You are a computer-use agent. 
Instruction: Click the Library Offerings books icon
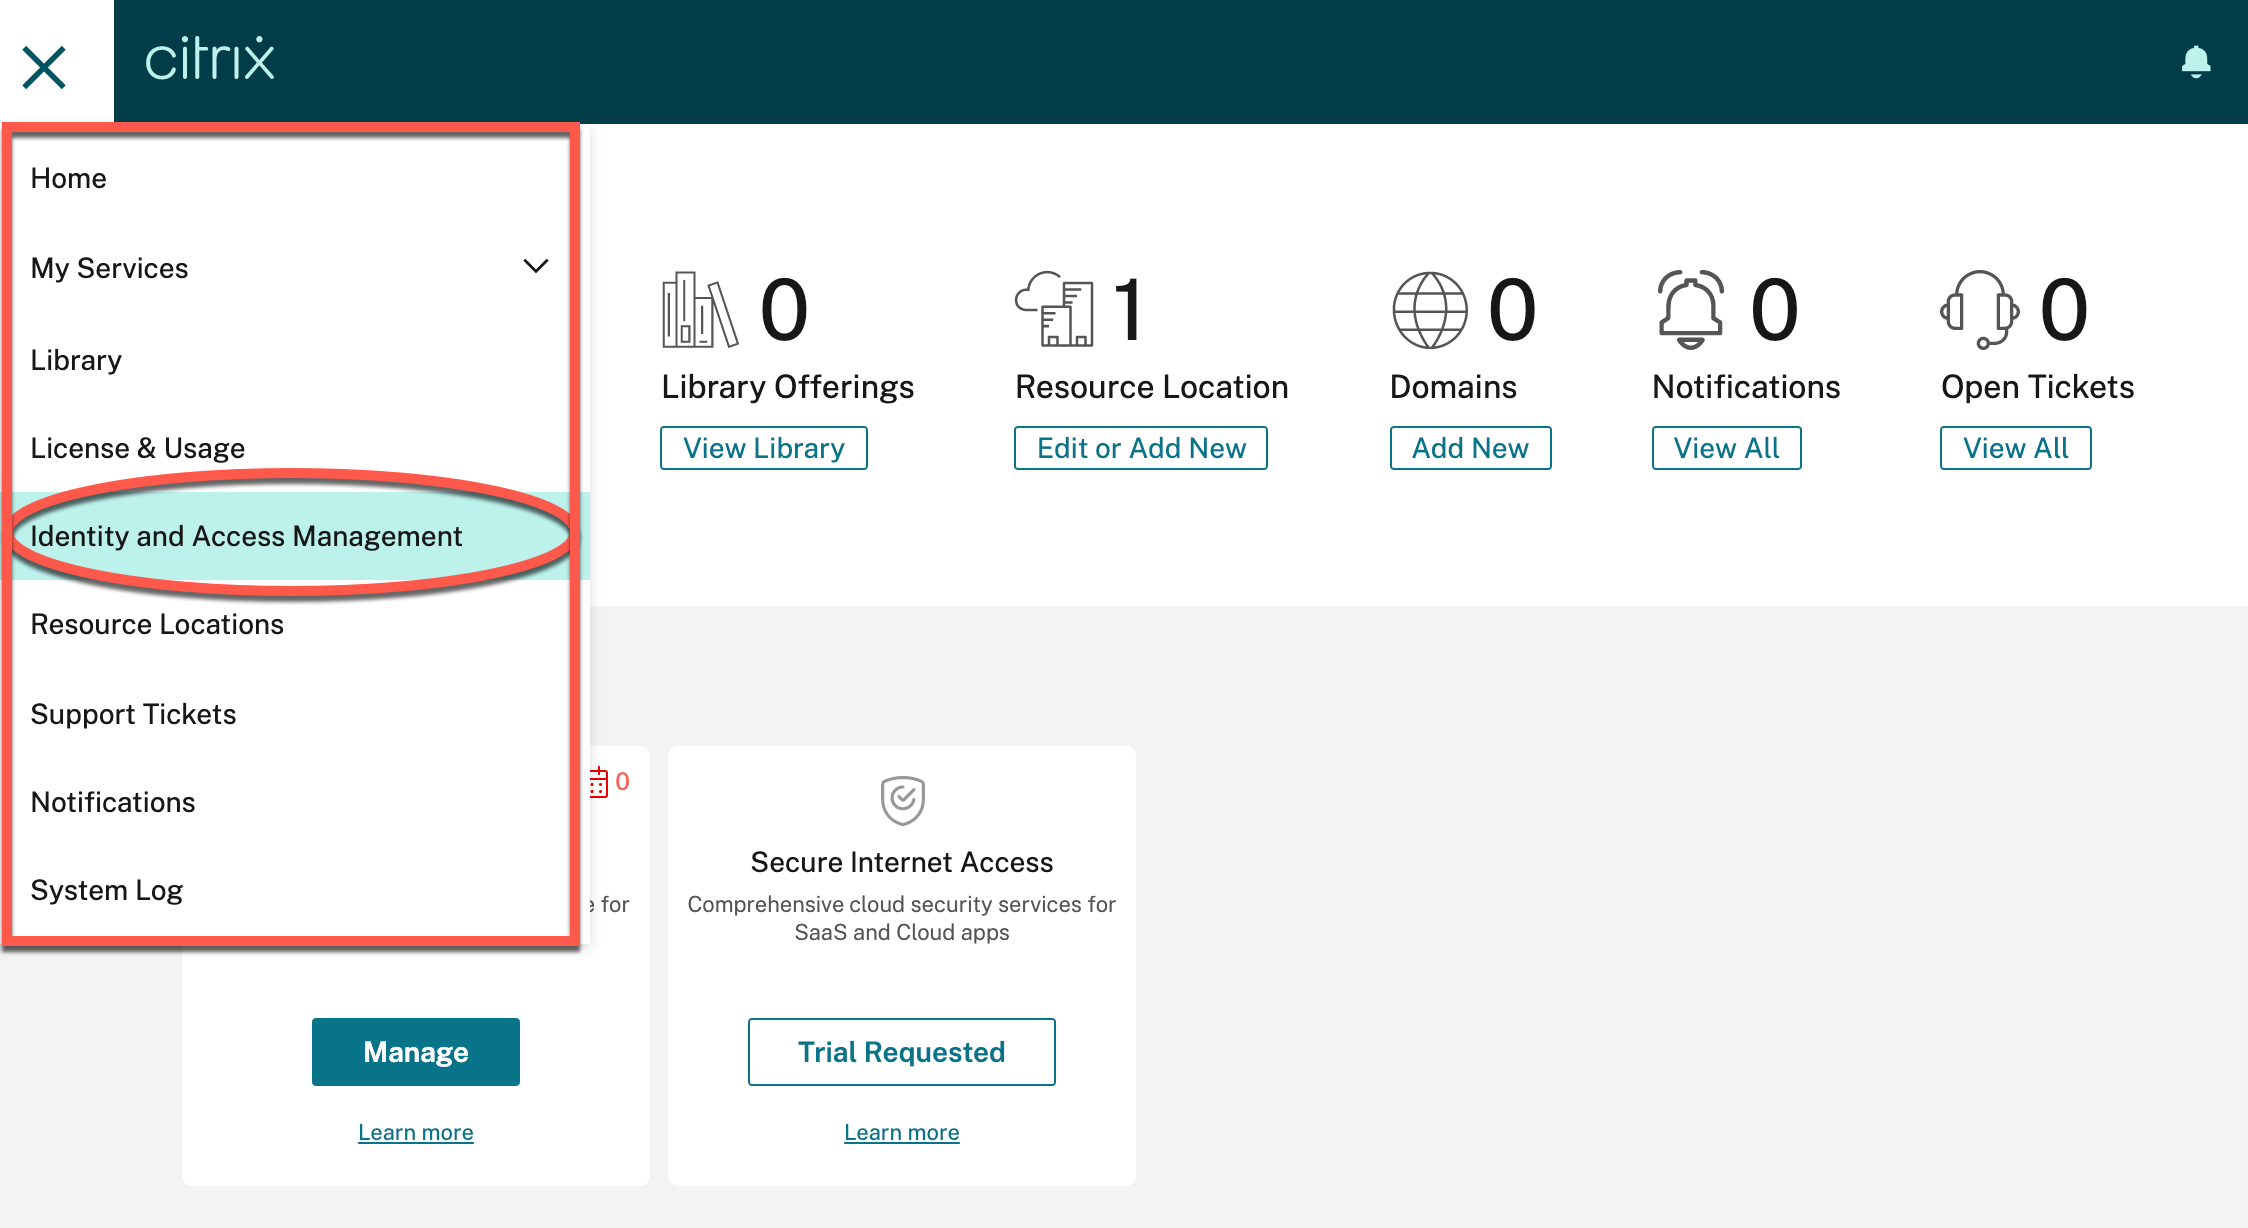[x=700, y=310]
